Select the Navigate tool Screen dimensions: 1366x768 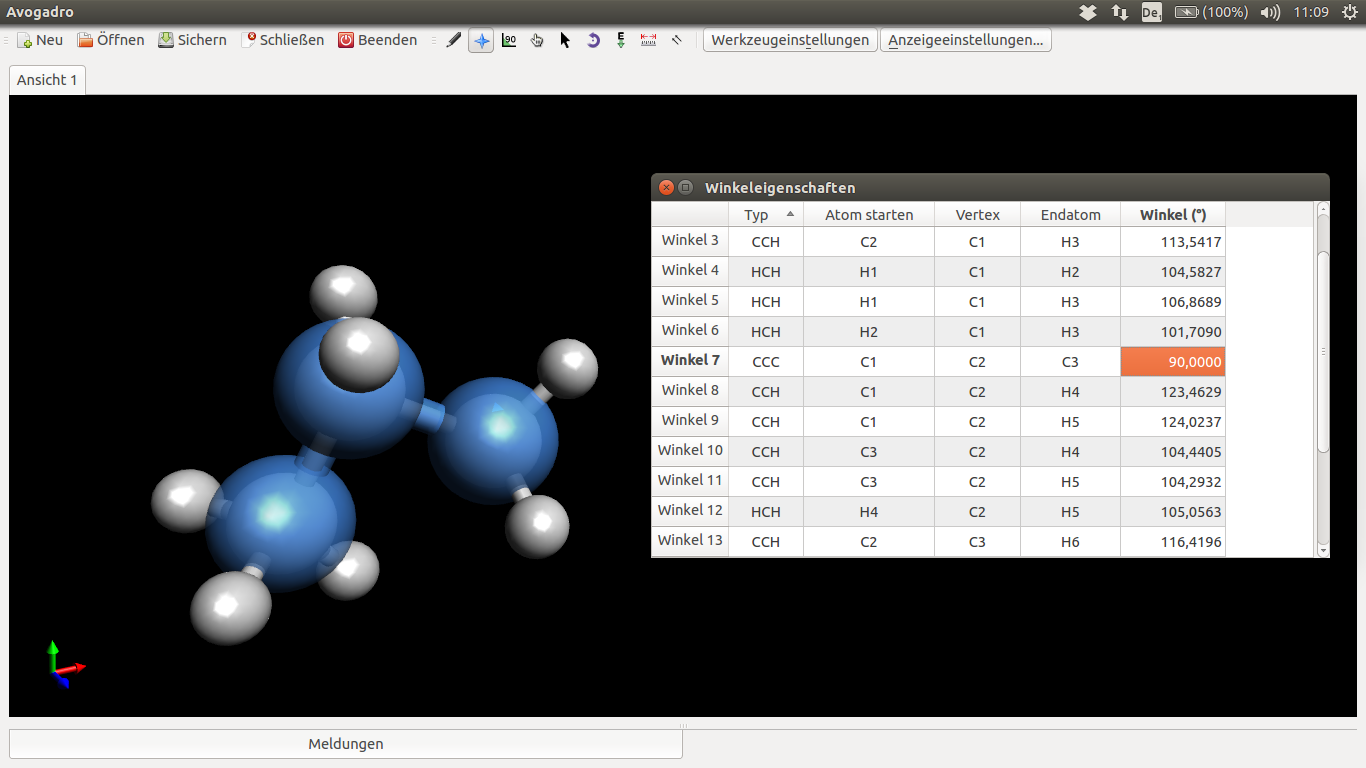[x=481, y=40]
